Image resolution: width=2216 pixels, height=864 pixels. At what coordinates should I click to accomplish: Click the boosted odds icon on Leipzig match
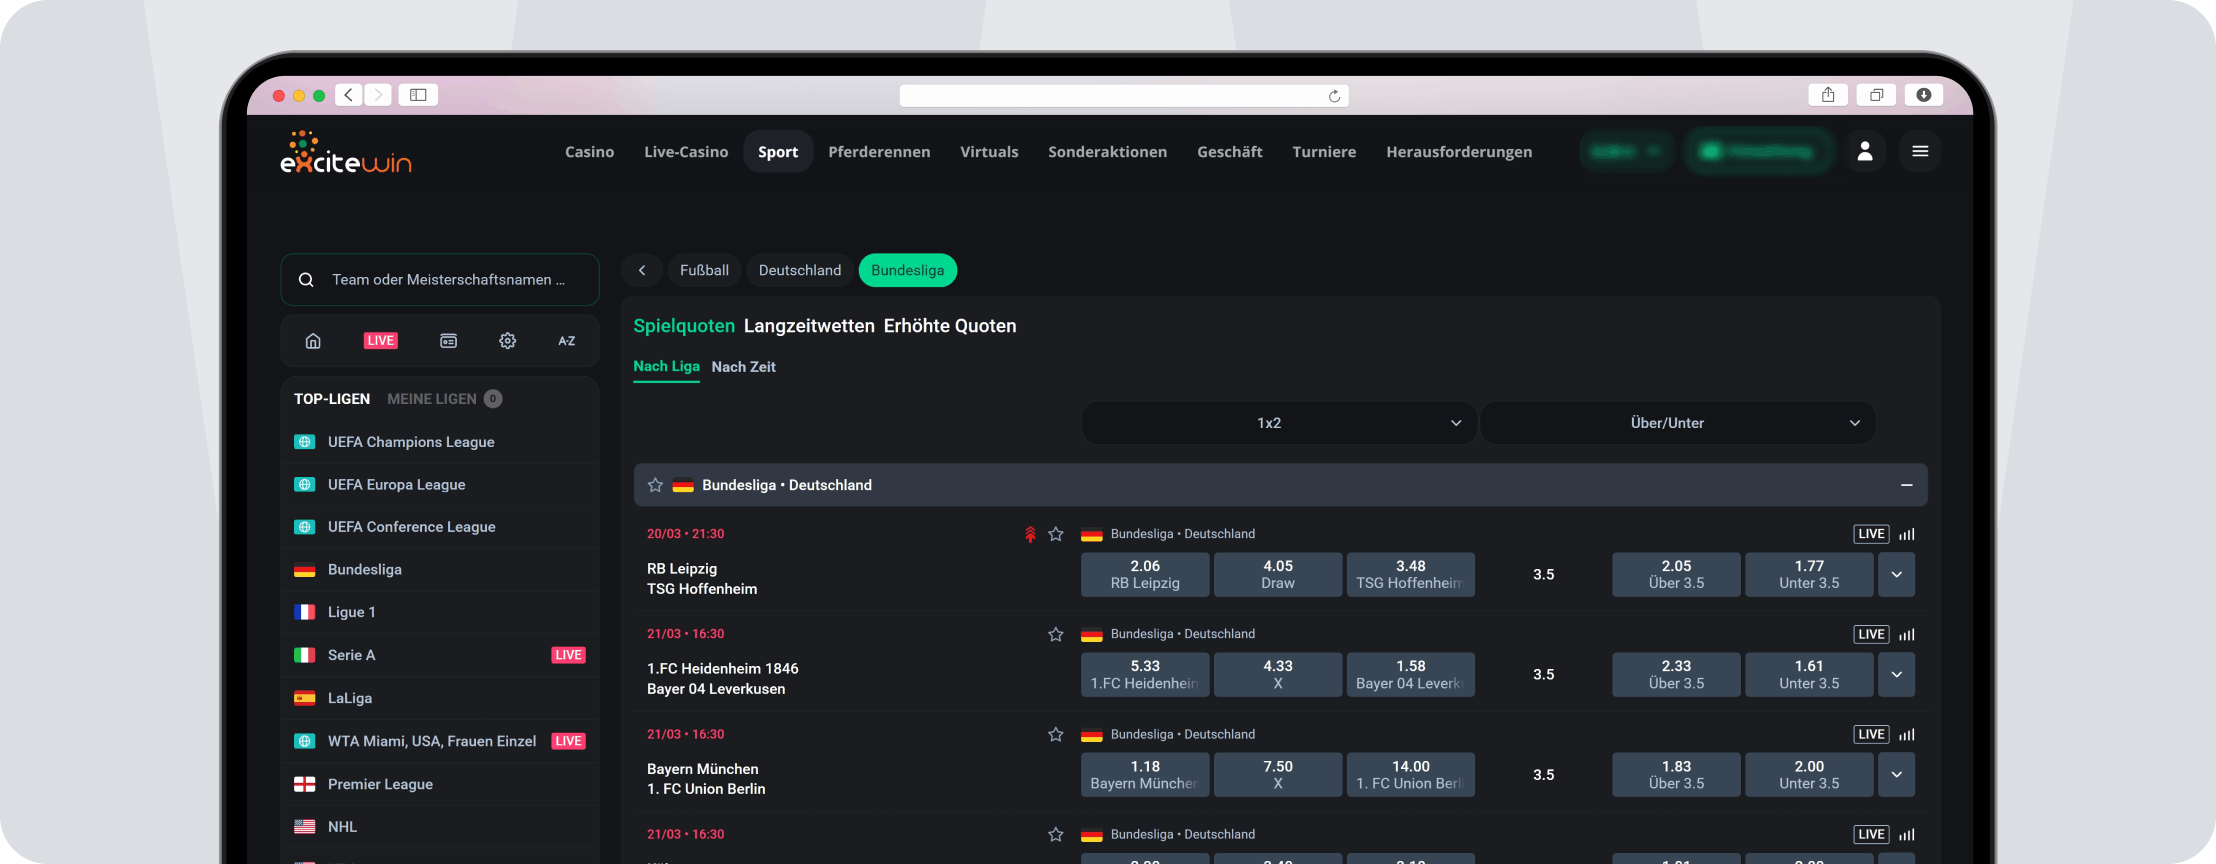(1030, 534)
